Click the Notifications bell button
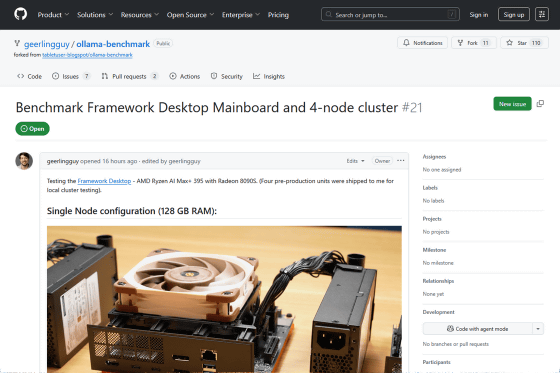This screenshot has width=560, height=373. tap(422, 43)
